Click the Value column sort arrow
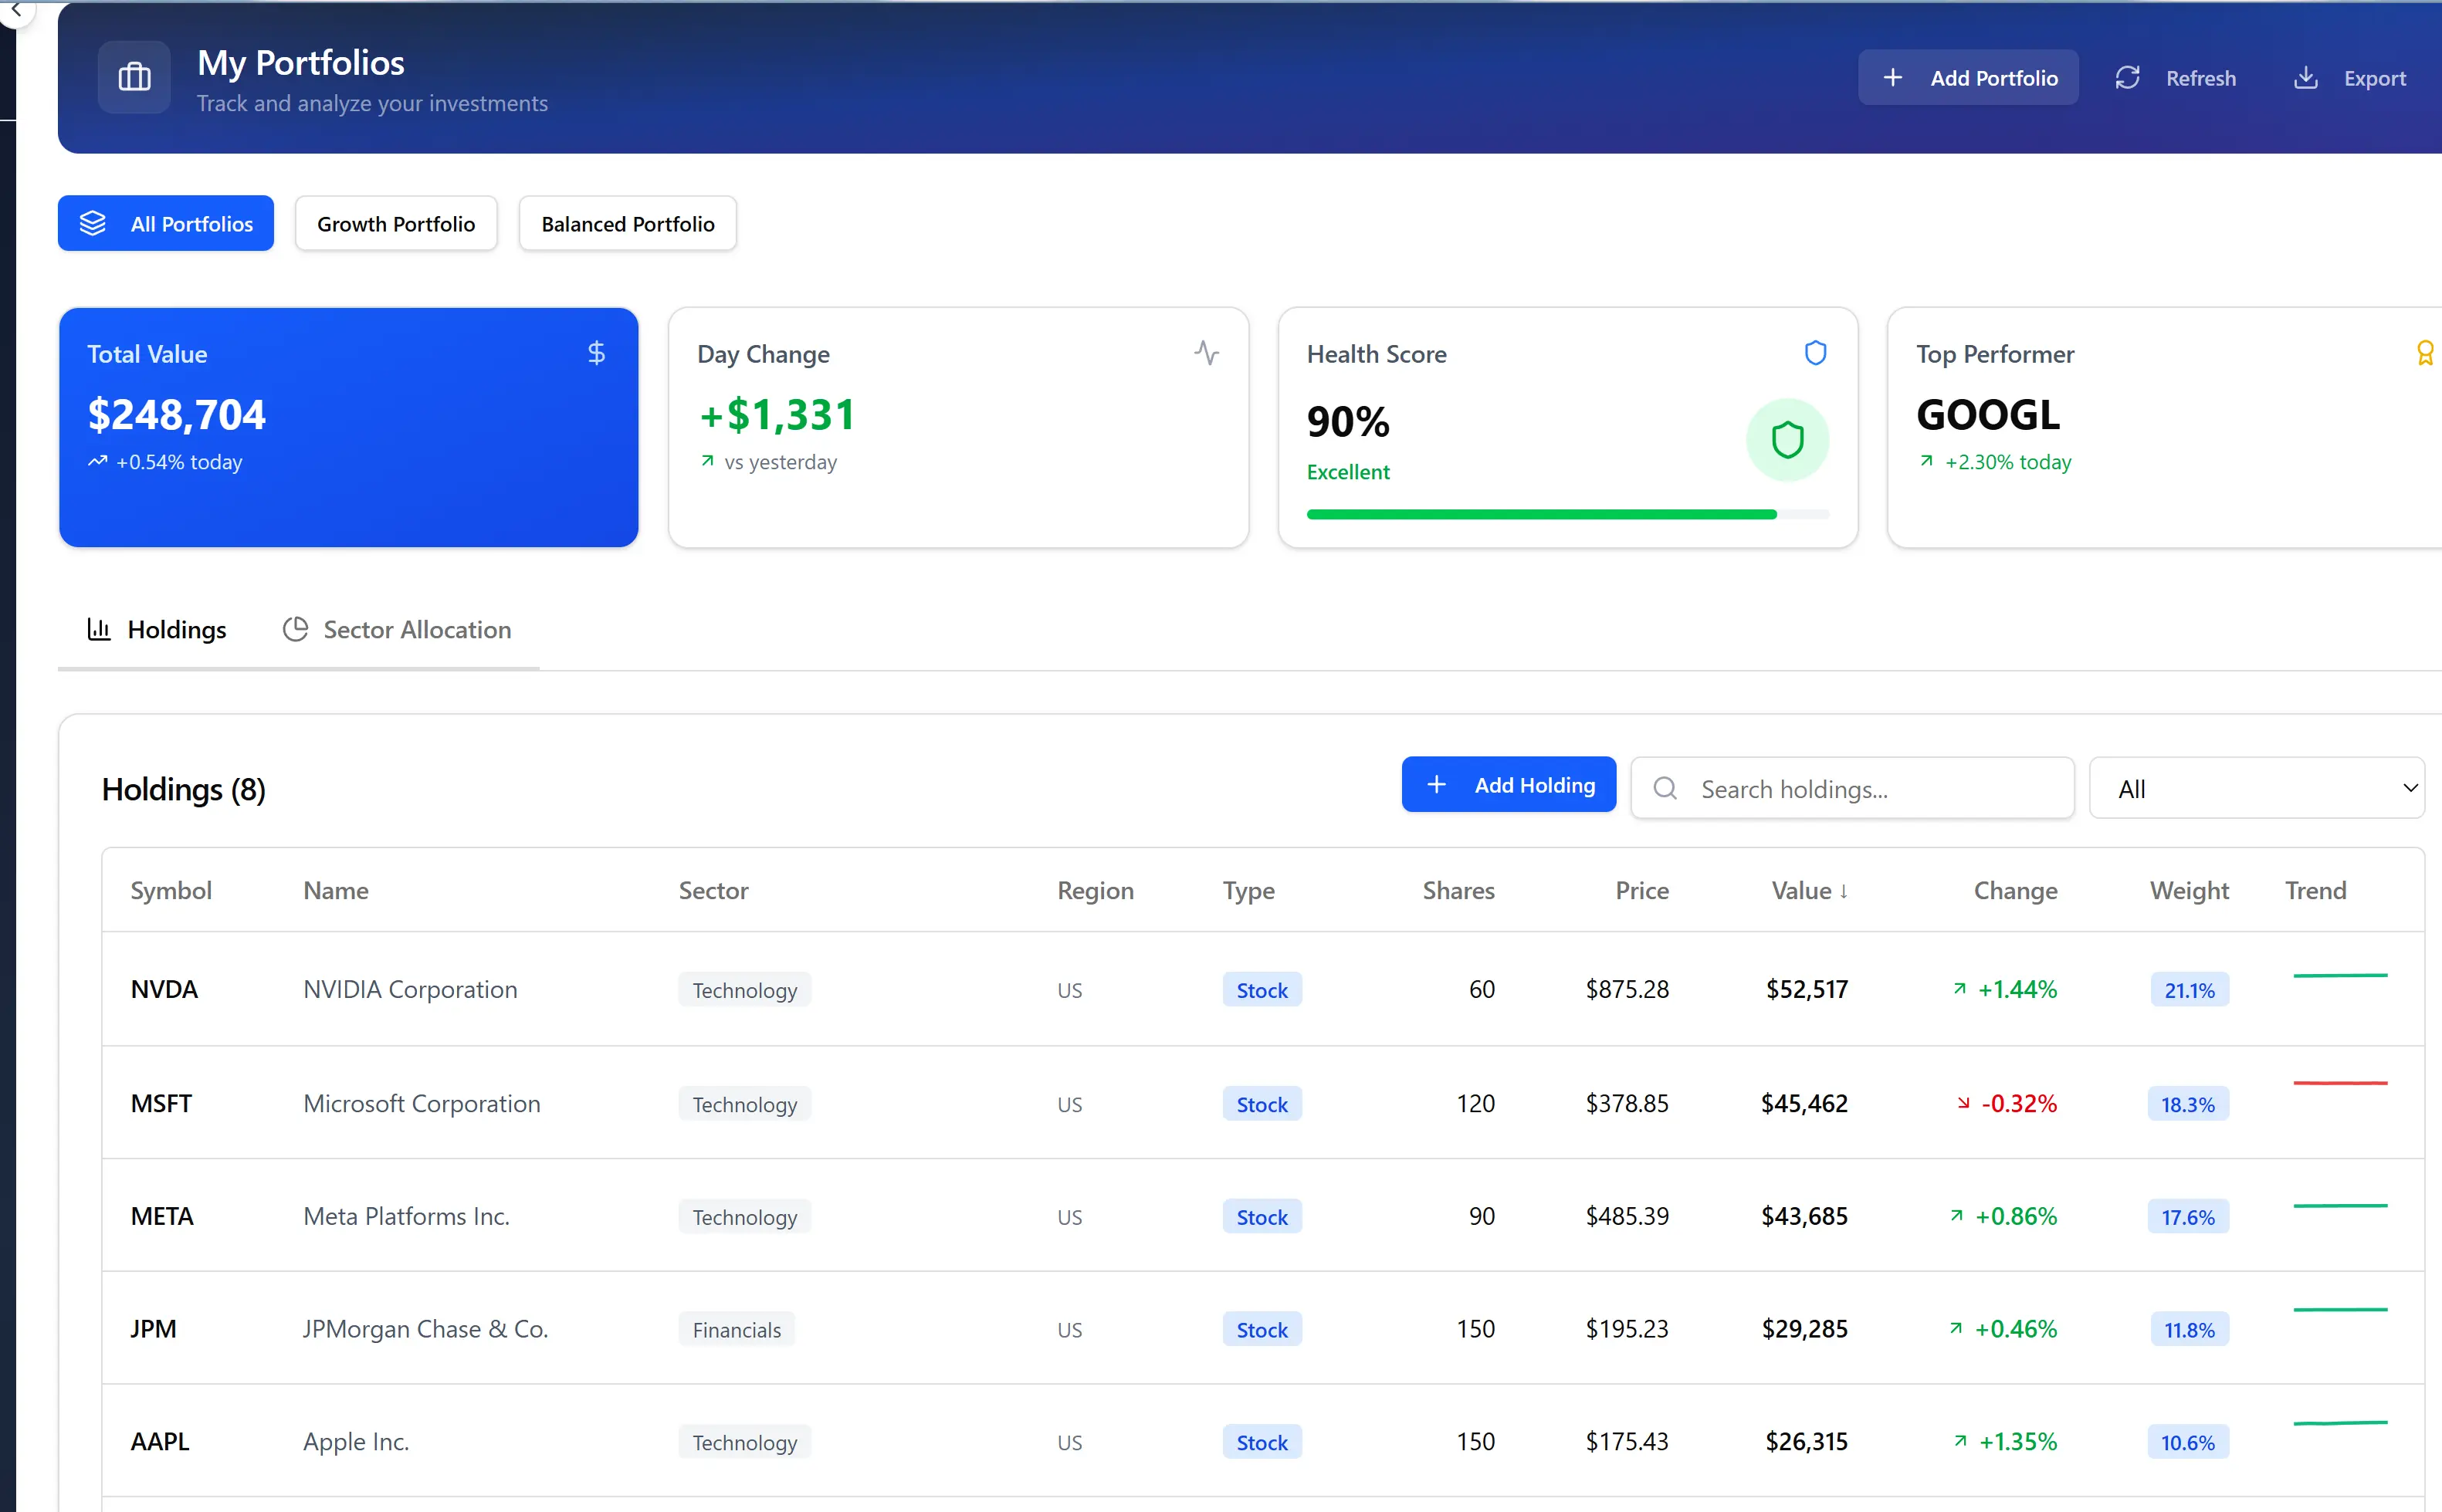This screenshot has width=2442, height=1512. point(1843,891)
